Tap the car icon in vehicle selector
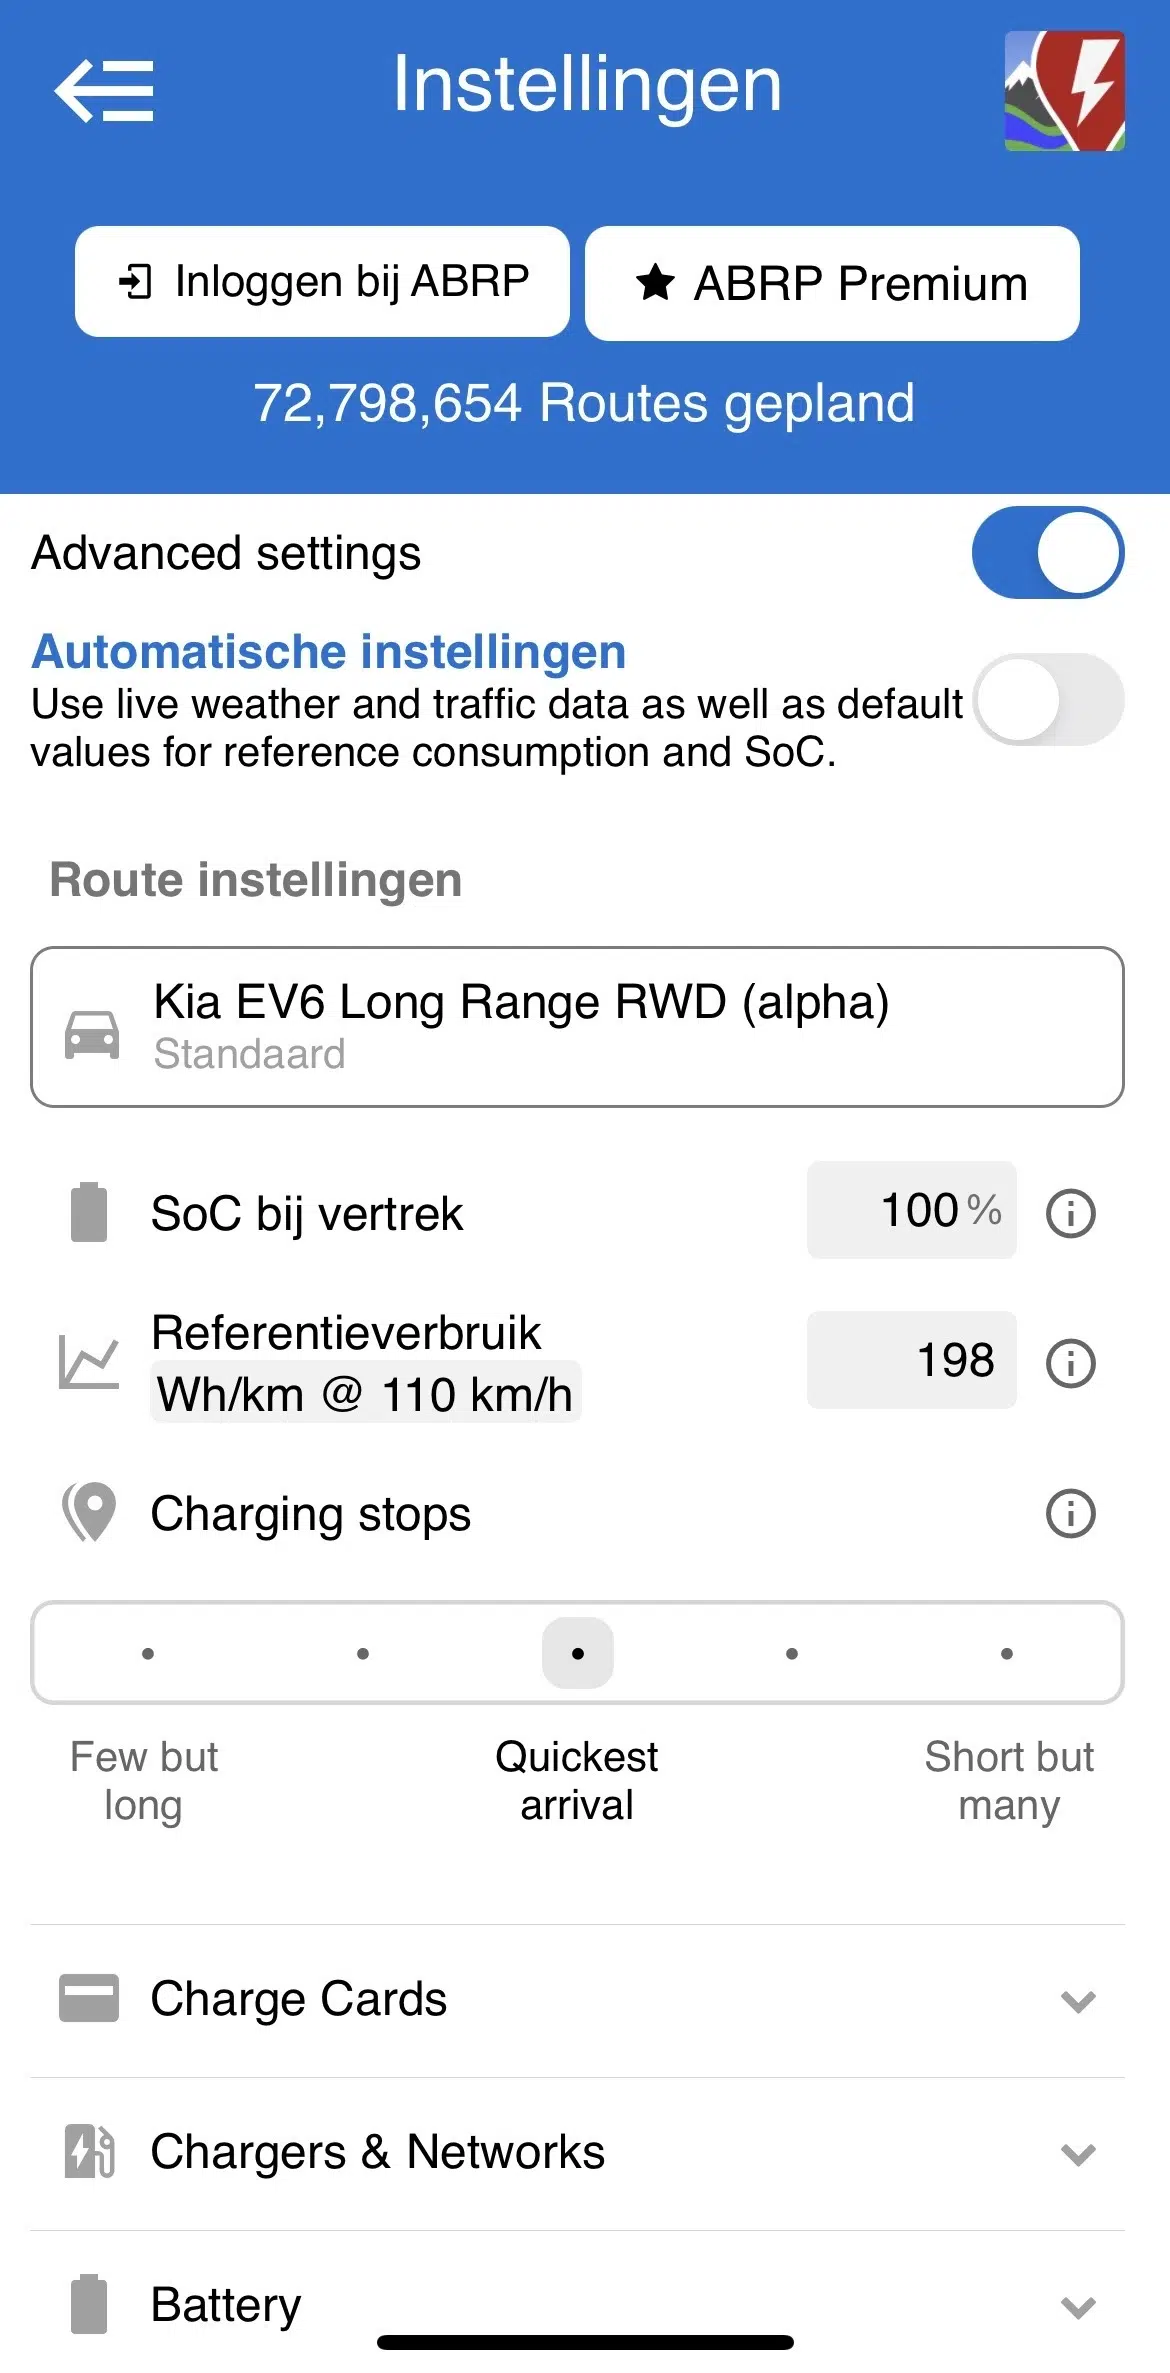The image size is (1170, 2373). [x=92, y=1033]
